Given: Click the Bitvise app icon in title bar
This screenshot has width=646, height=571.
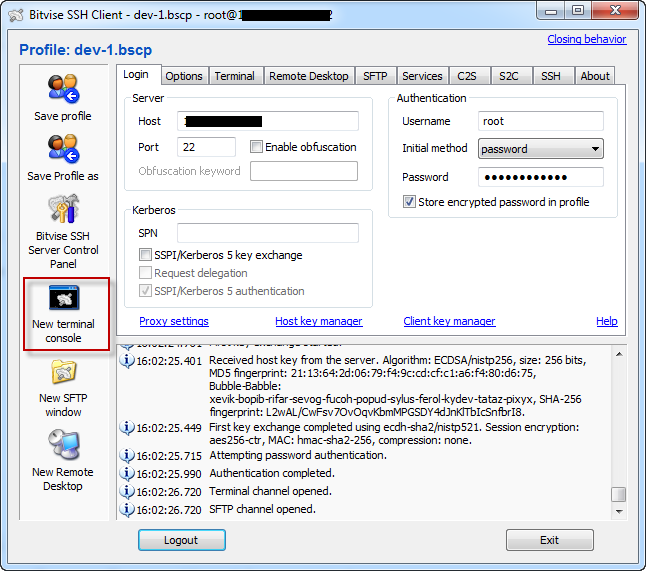Looking at the screenshot, I should pos(16,15).
